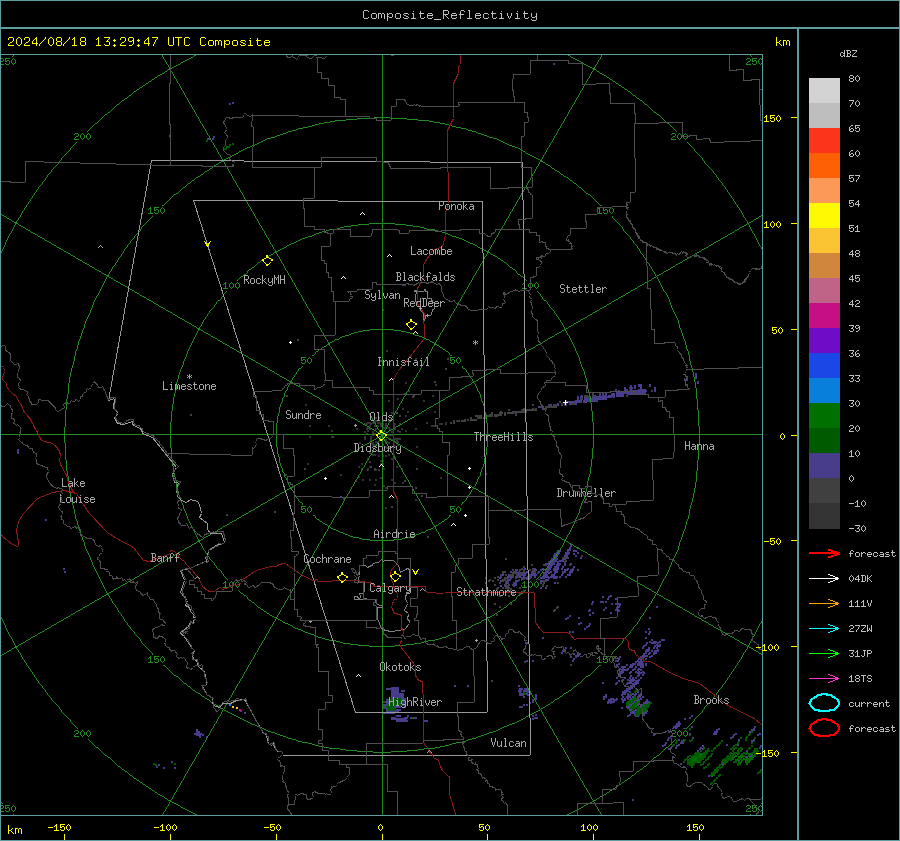Click yellow diamond marker below Cochrane
Viewport: 900px width, 841px height.
(x=343, y=577)
